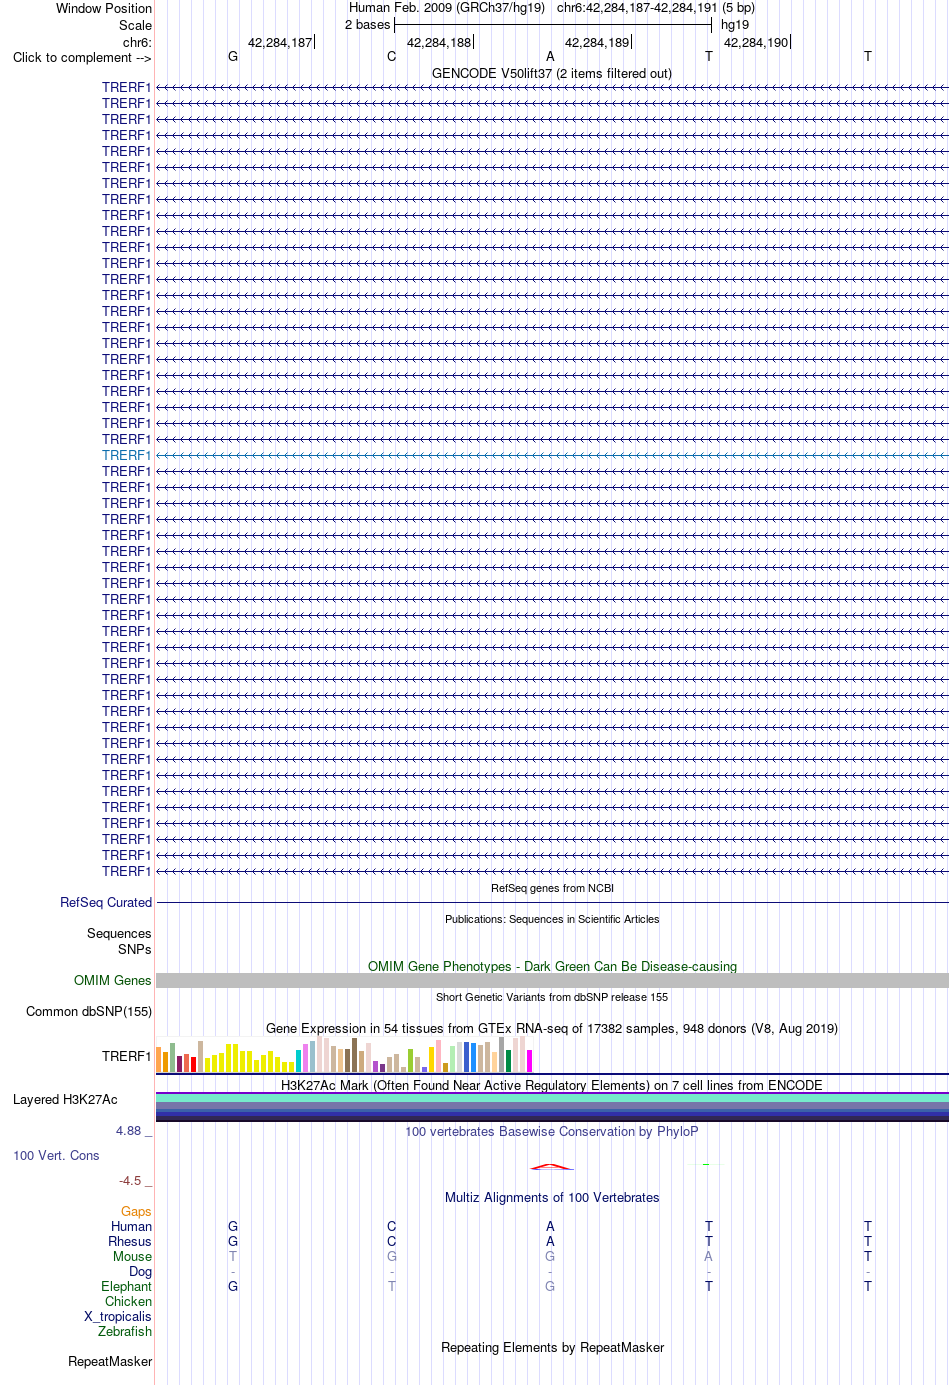This screenshot has height=1385, width=950.
Task: Click the H3K27Ac Mark track title
Action: [552, 1085]
